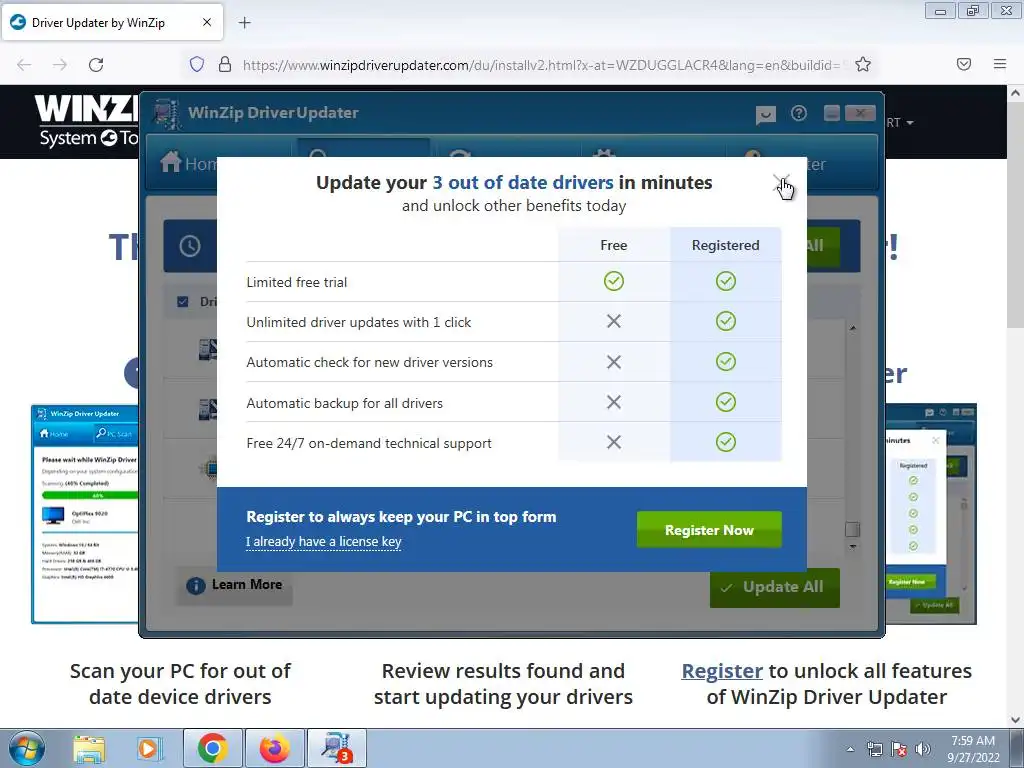Viewport: 1024px width, 768px height.
Task: Close the Driver Updater by WinZip tab
Action: click(206, 22)
